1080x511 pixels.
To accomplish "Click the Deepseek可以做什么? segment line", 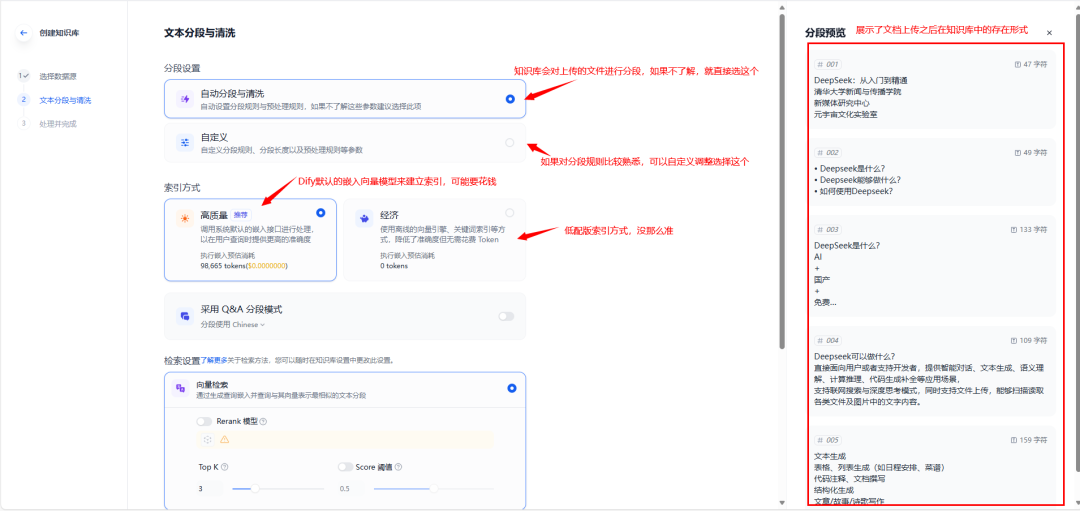I will tap(854, 356).
